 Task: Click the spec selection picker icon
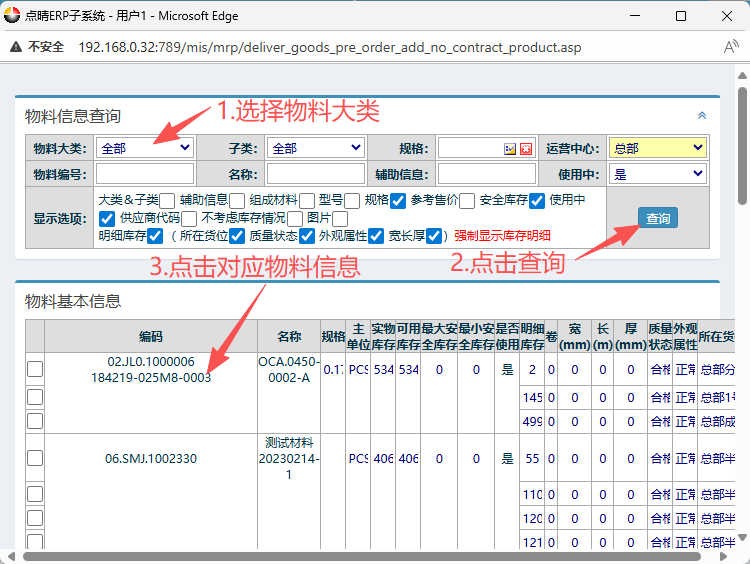tap(510, 149)
